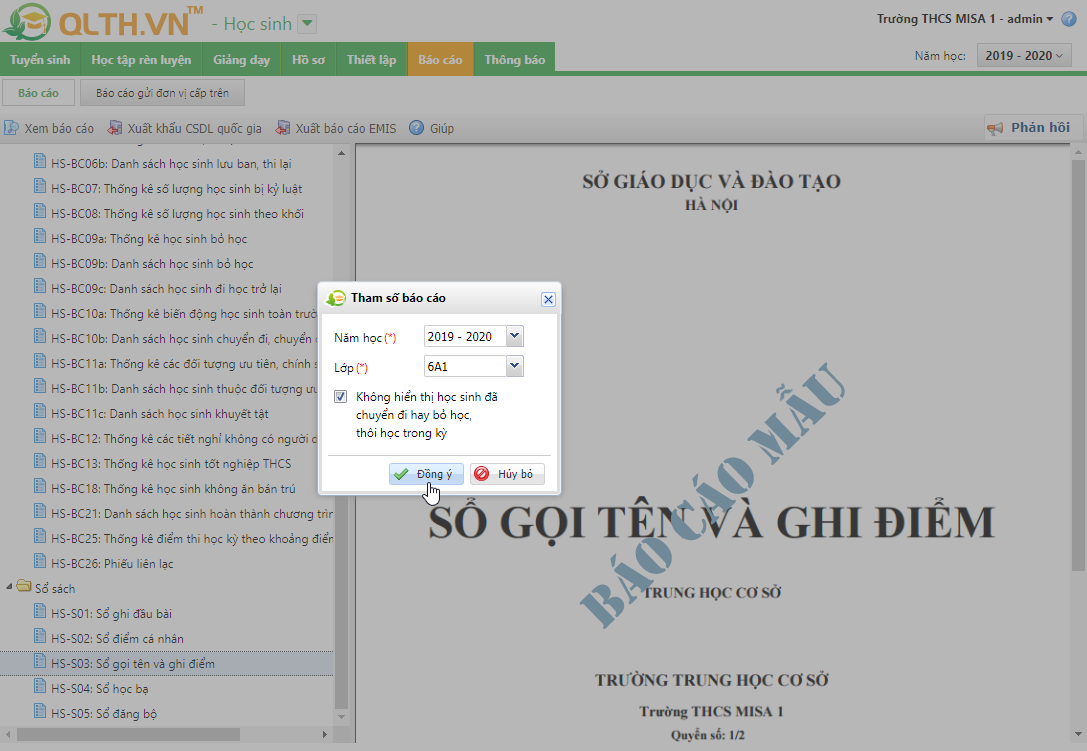Open the Lớp dropdown arrow
This screenshot has width=1087, height=751.
click(x=514, y=366)
